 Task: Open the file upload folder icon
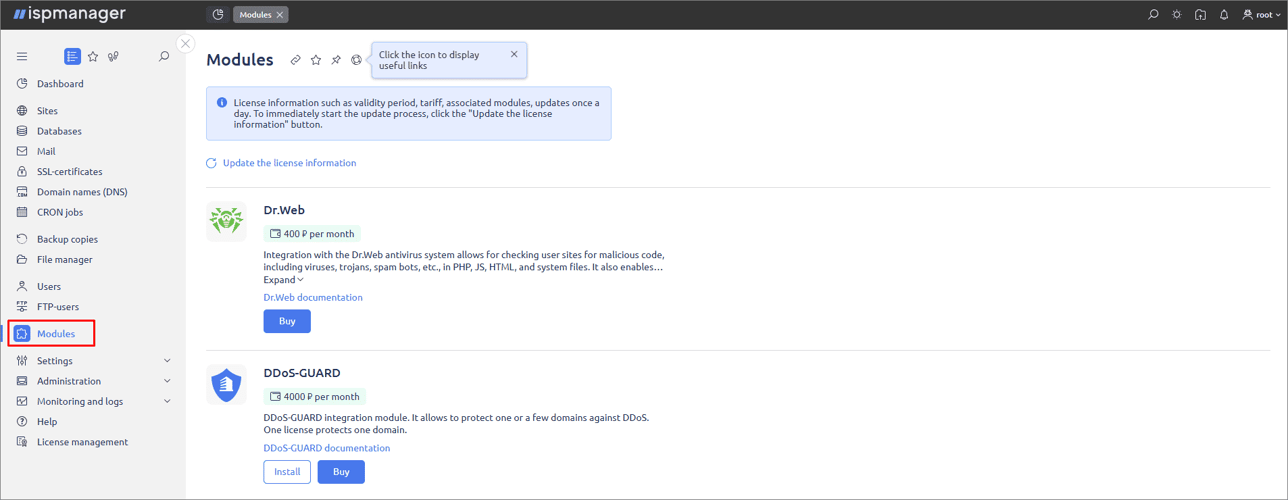(1200, 15)
